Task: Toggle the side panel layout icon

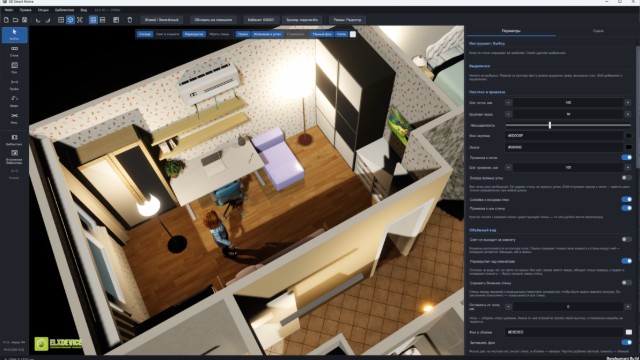Action: 116,20
